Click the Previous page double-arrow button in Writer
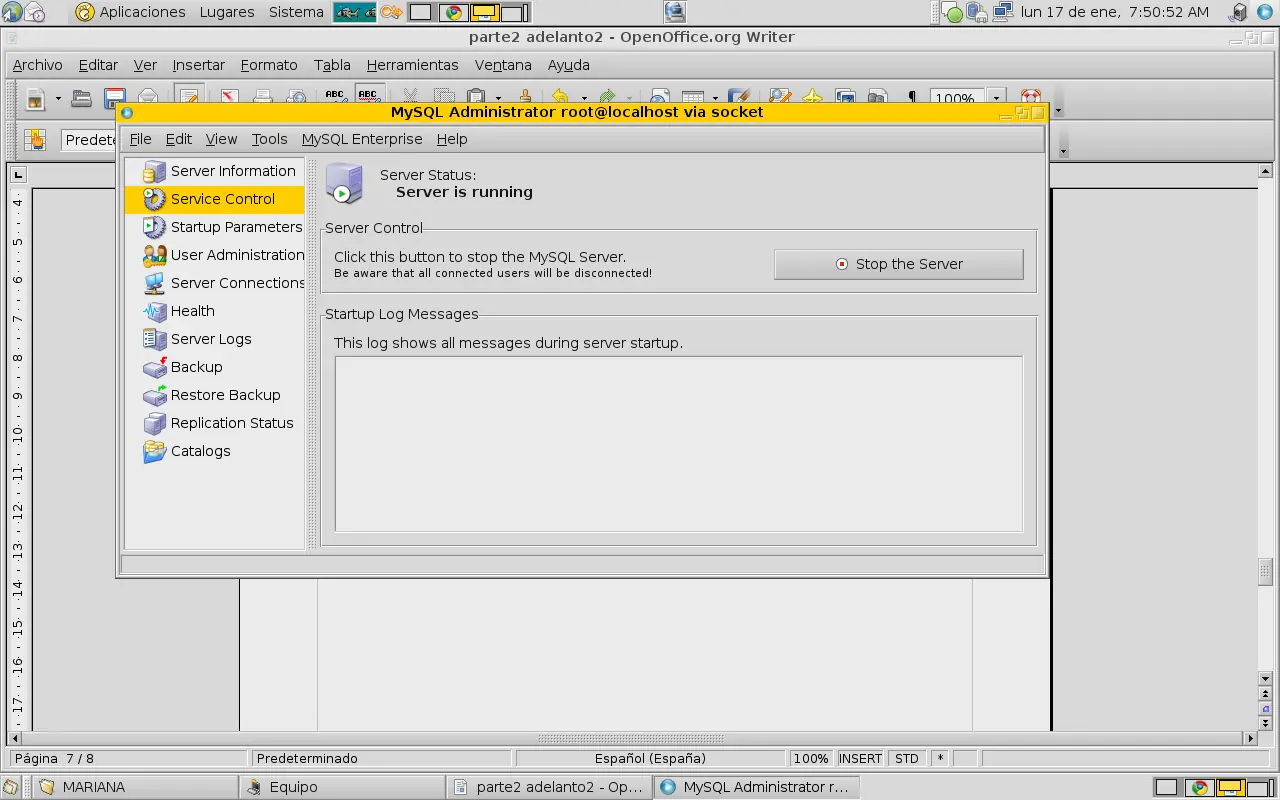This screenshot has height=800, width=1280. pyautogui.click(x=1265, y=693)
